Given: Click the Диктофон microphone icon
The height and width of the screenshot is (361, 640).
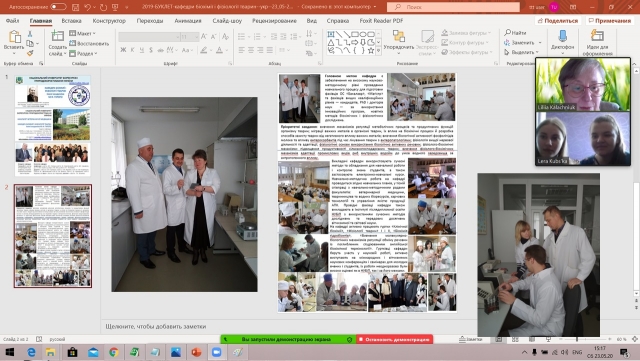Looking at the screenshot, I should point(562,36).
